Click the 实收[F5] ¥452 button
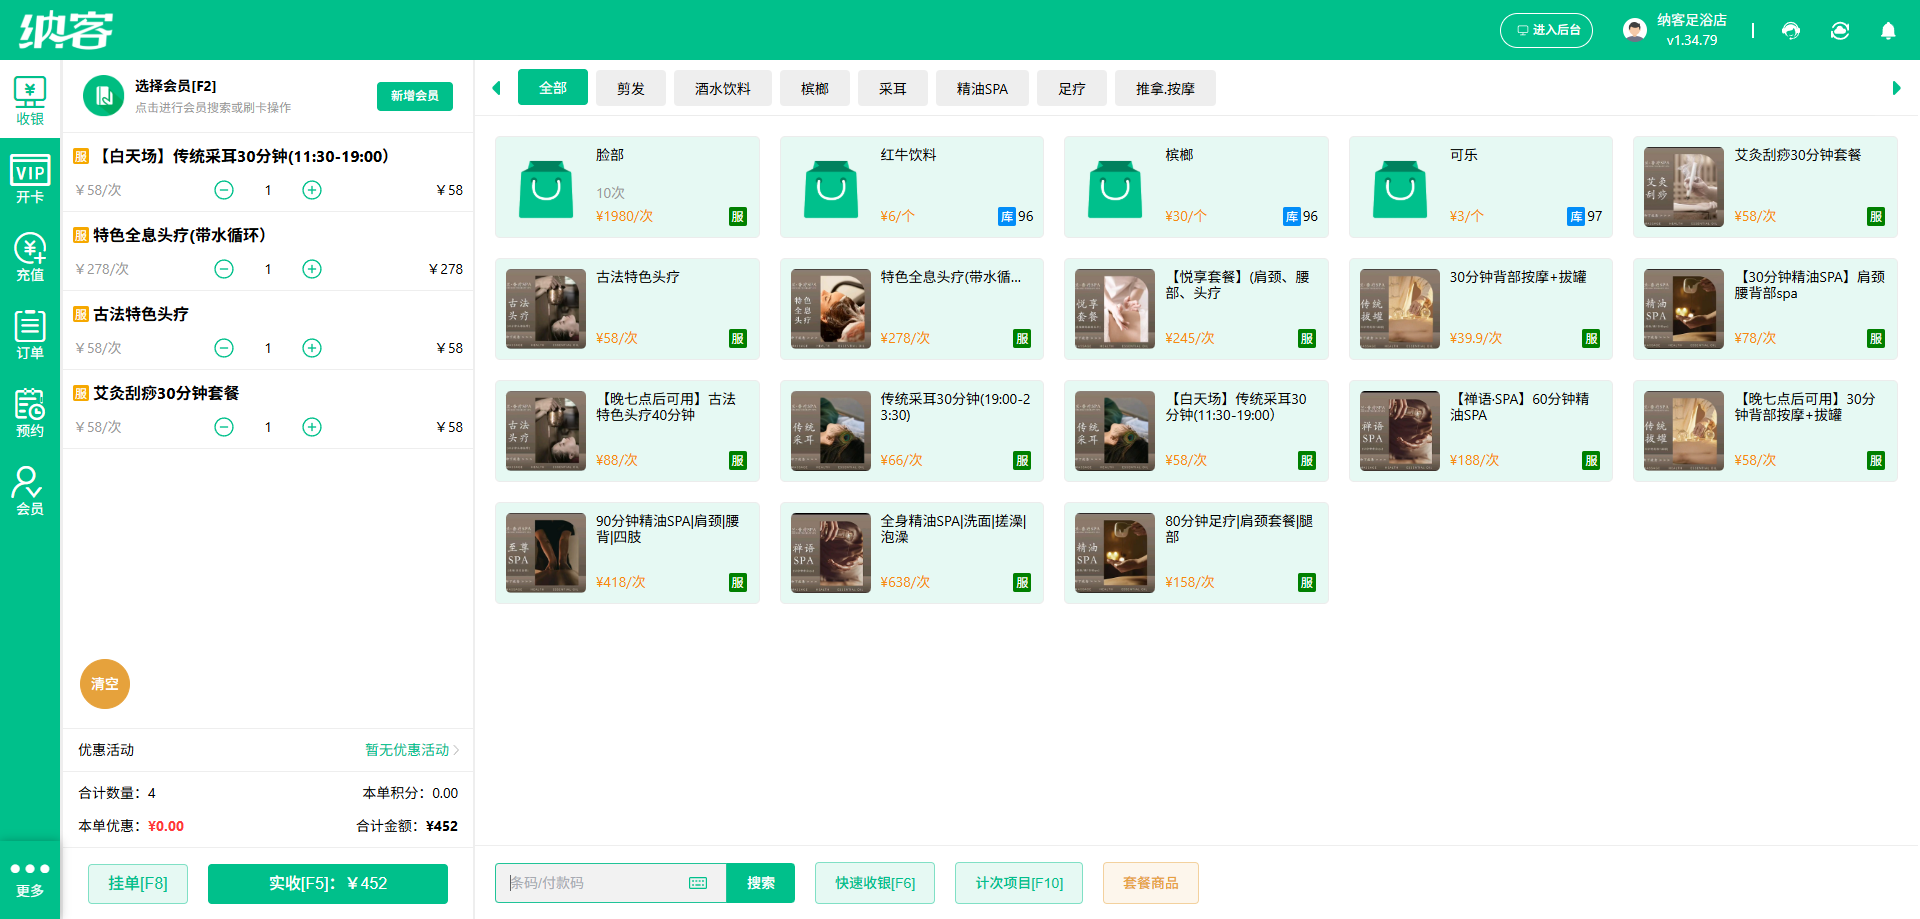Image resolution: width=1920 pixels, height=919 pixels. pos(328,883)
